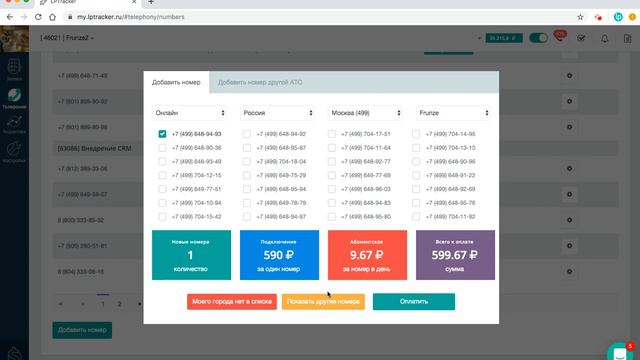Click the browser home icon
Image resolution: width=640 pixels, height=360 pixels.
(52, 17)
